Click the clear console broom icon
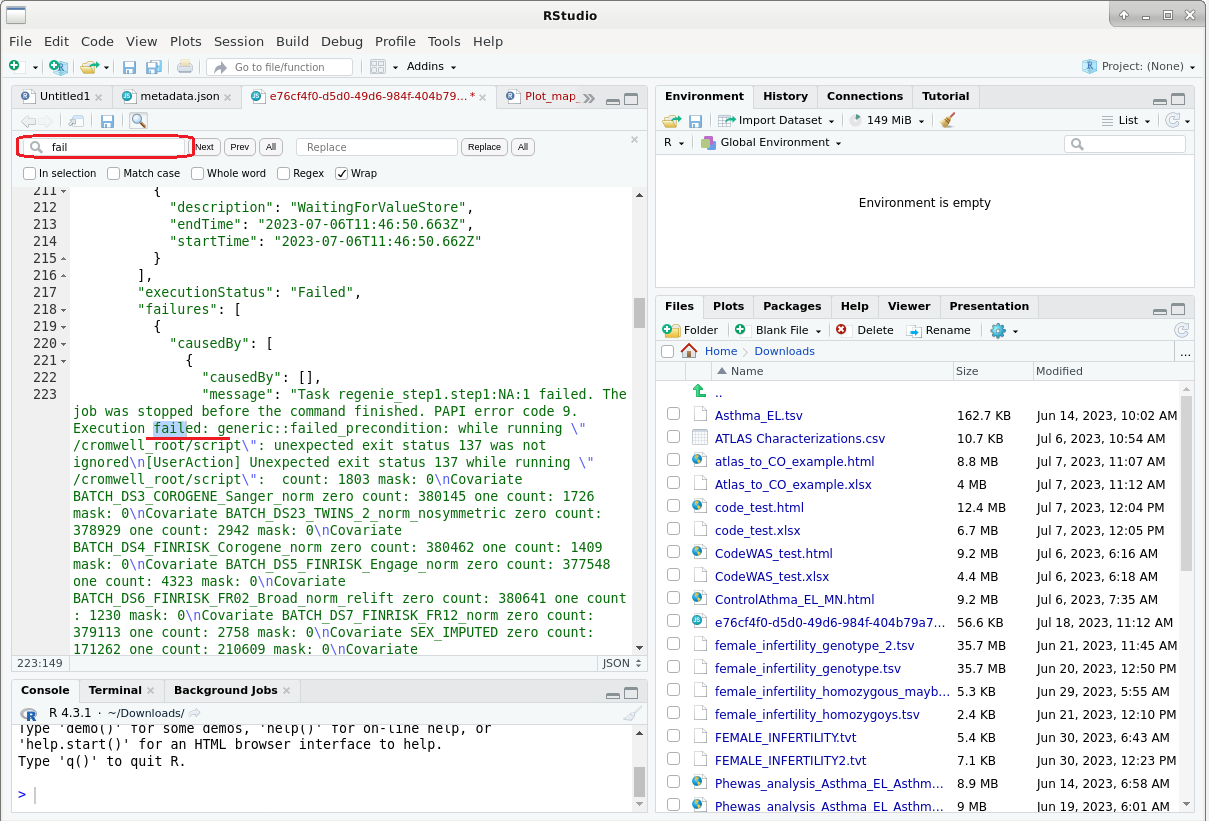Image resolution: width=1209 pixels, height=821 pixels. tap(632, 713)
